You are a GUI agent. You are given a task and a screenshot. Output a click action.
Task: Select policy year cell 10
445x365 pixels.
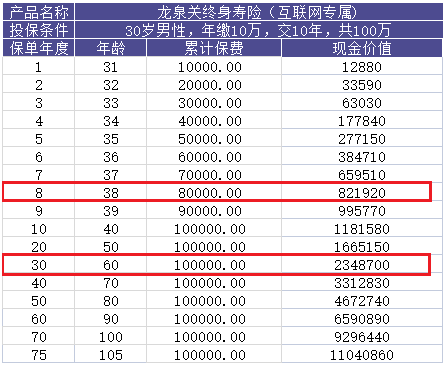39,229
